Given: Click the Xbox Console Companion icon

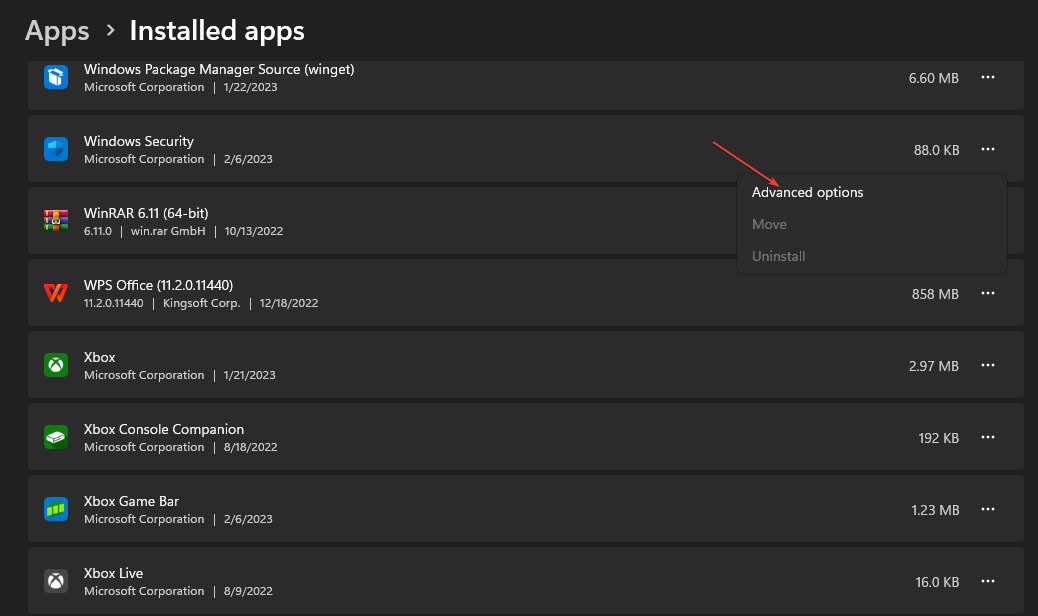Looking at the screenshot, I should click(x=56, y=437).
